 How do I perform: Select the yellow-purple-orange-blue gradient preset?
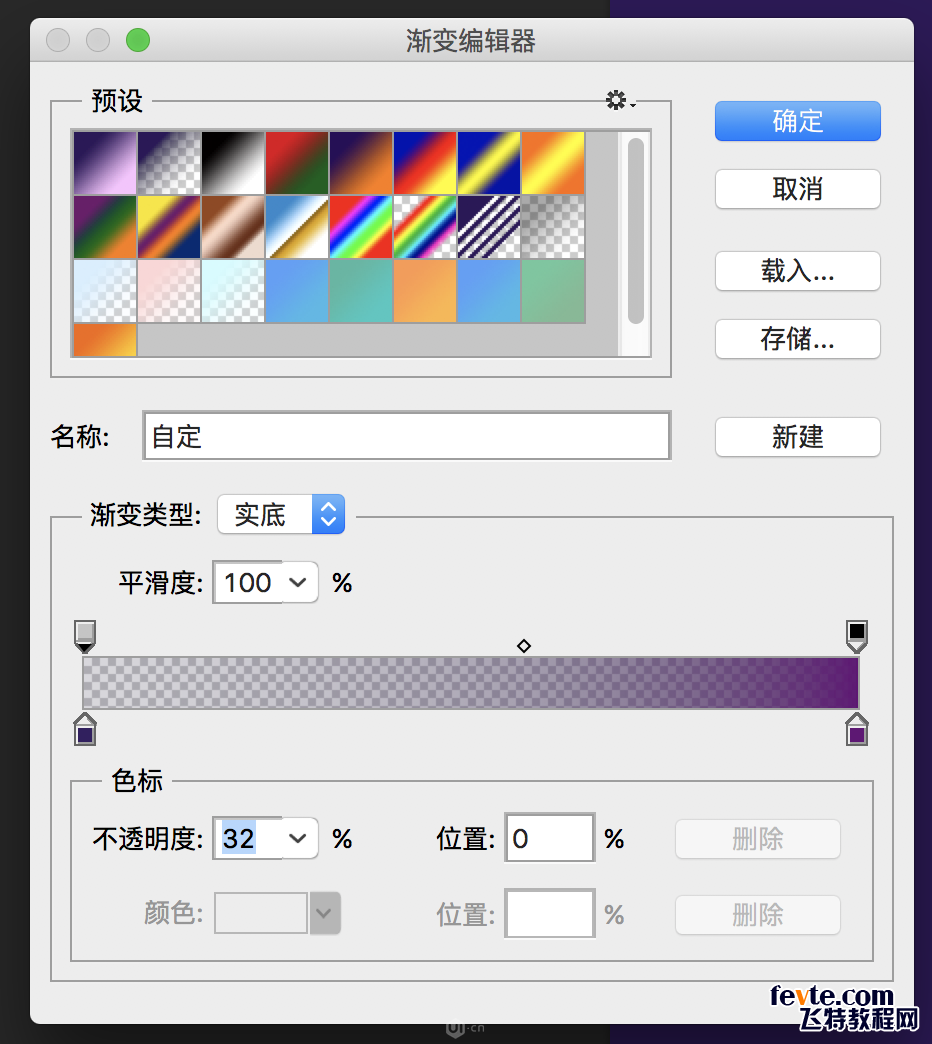pos(169,227)
